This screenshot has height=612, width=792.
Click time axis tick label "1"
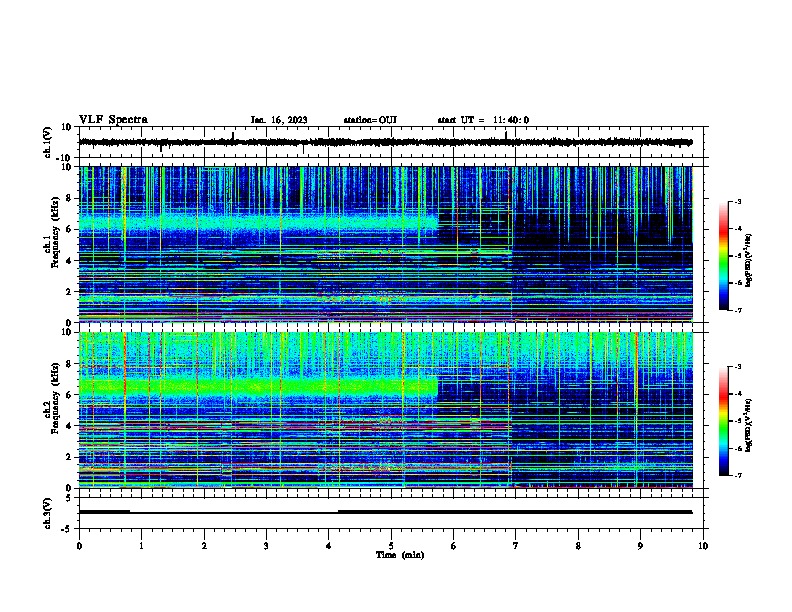(x=141, y=546)
